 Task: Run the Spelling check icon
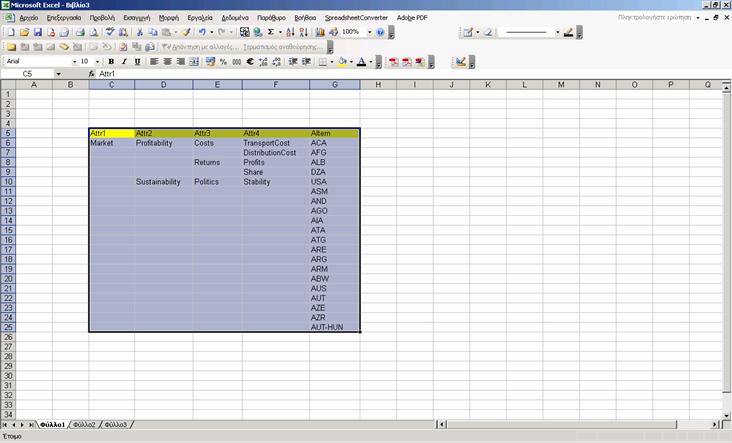[x=110, y=32]
